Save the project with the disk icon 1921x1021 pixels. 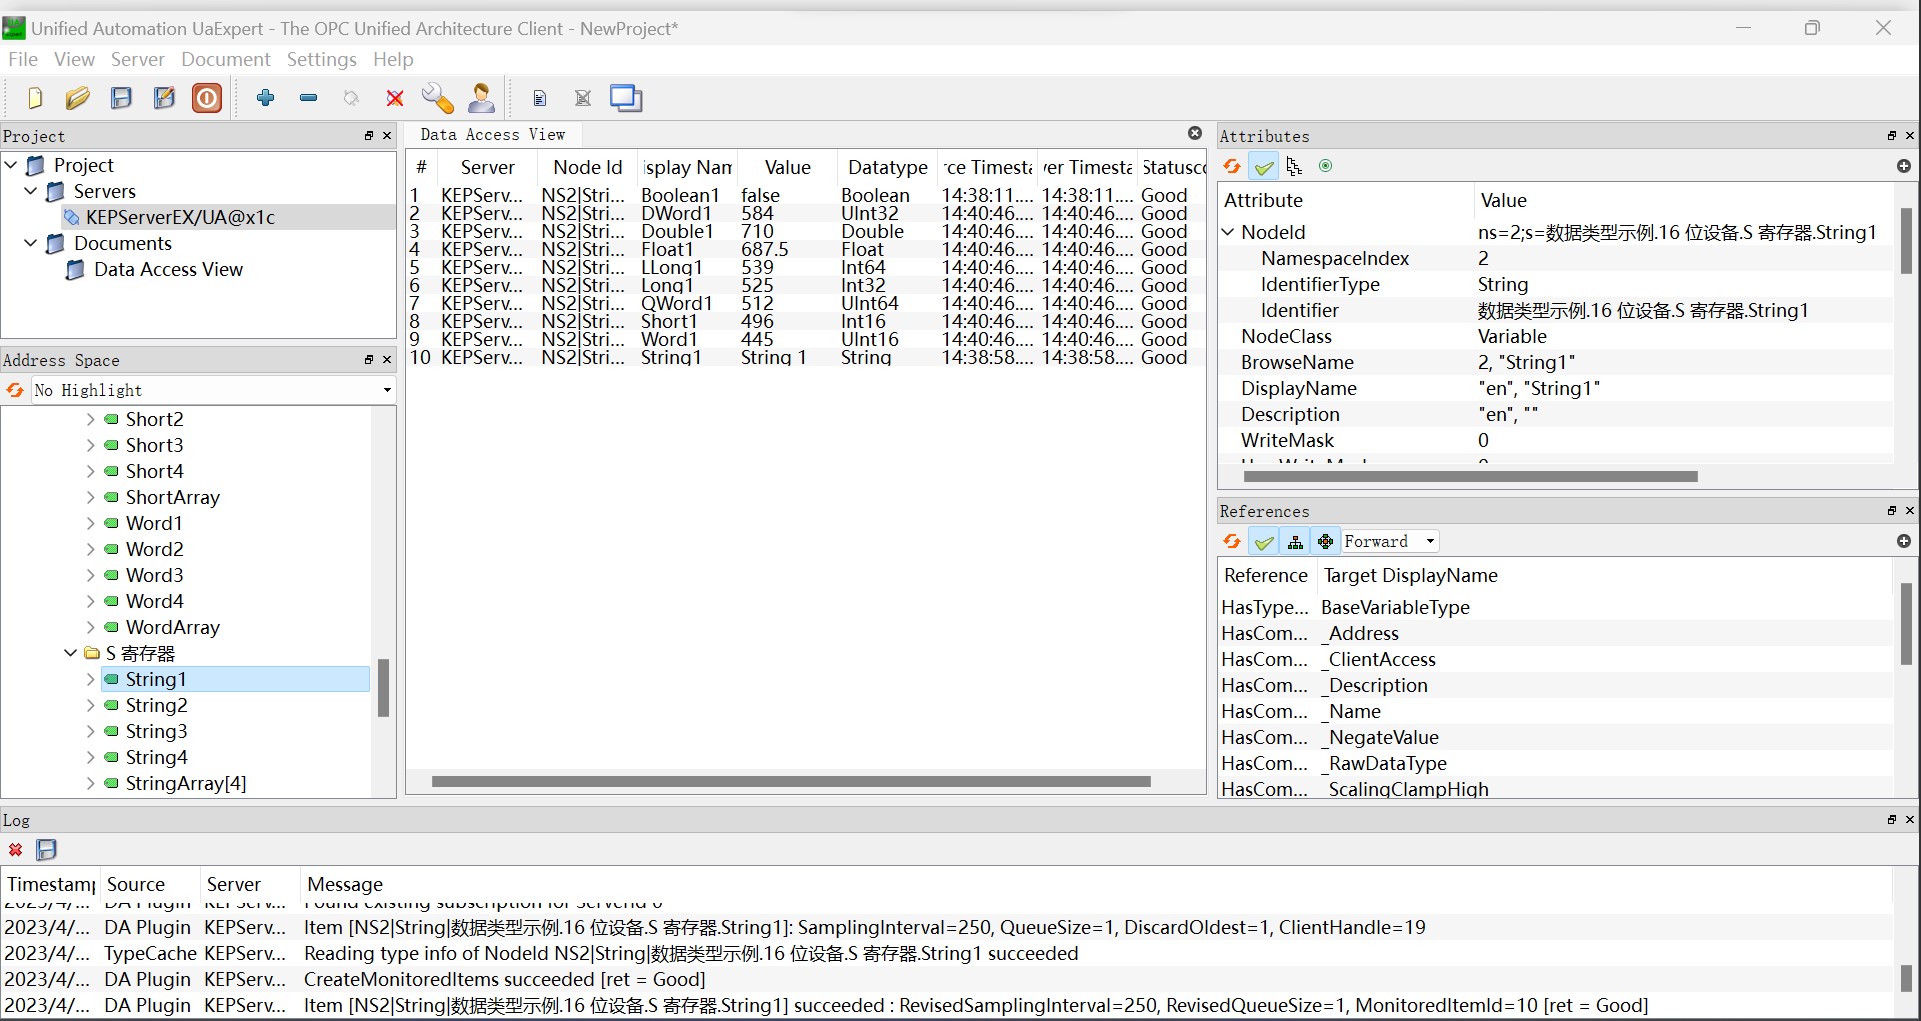coord(120,97)
